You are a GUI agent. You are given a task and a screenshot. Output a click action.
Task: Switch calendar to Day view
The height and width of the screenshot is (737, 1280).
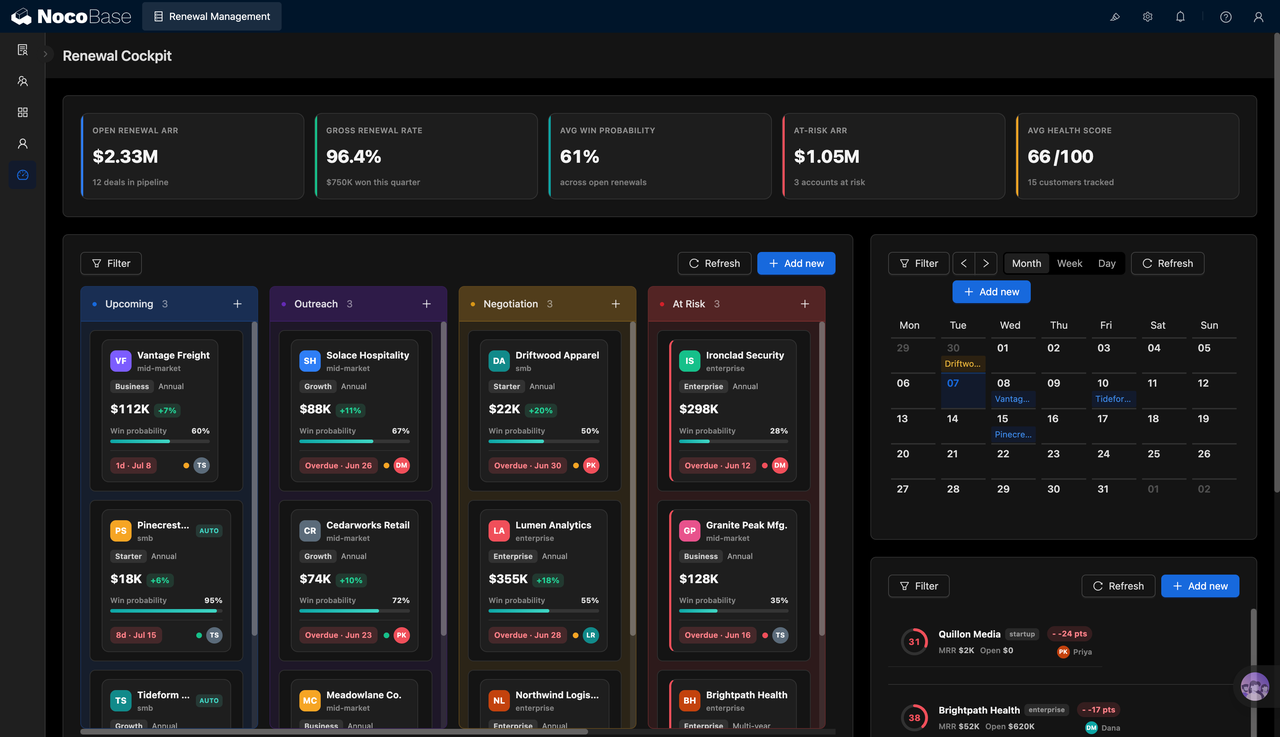(x=1107, y=263)
